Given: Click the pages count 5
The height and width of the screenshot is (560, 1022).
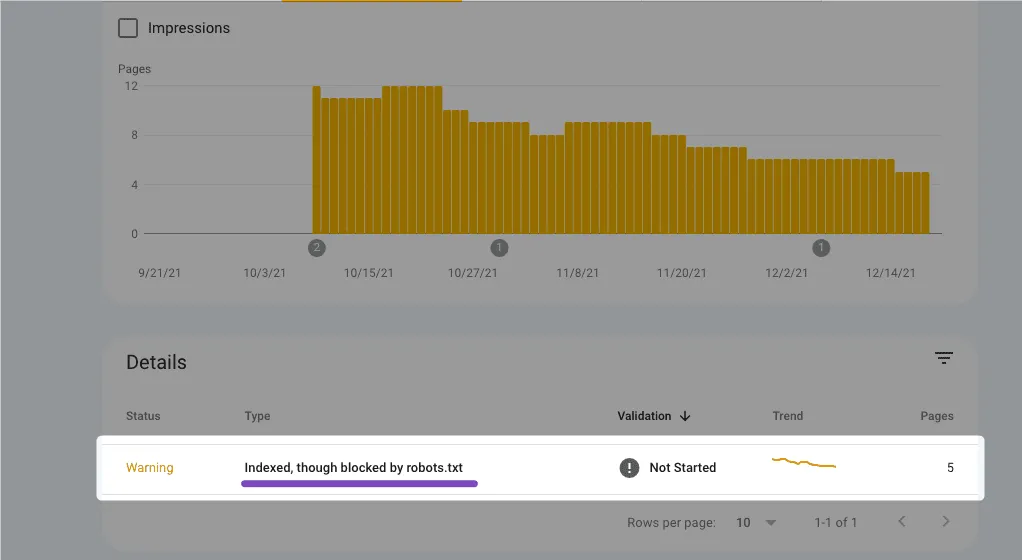Looking at the screenshot, I should [950, 467].
